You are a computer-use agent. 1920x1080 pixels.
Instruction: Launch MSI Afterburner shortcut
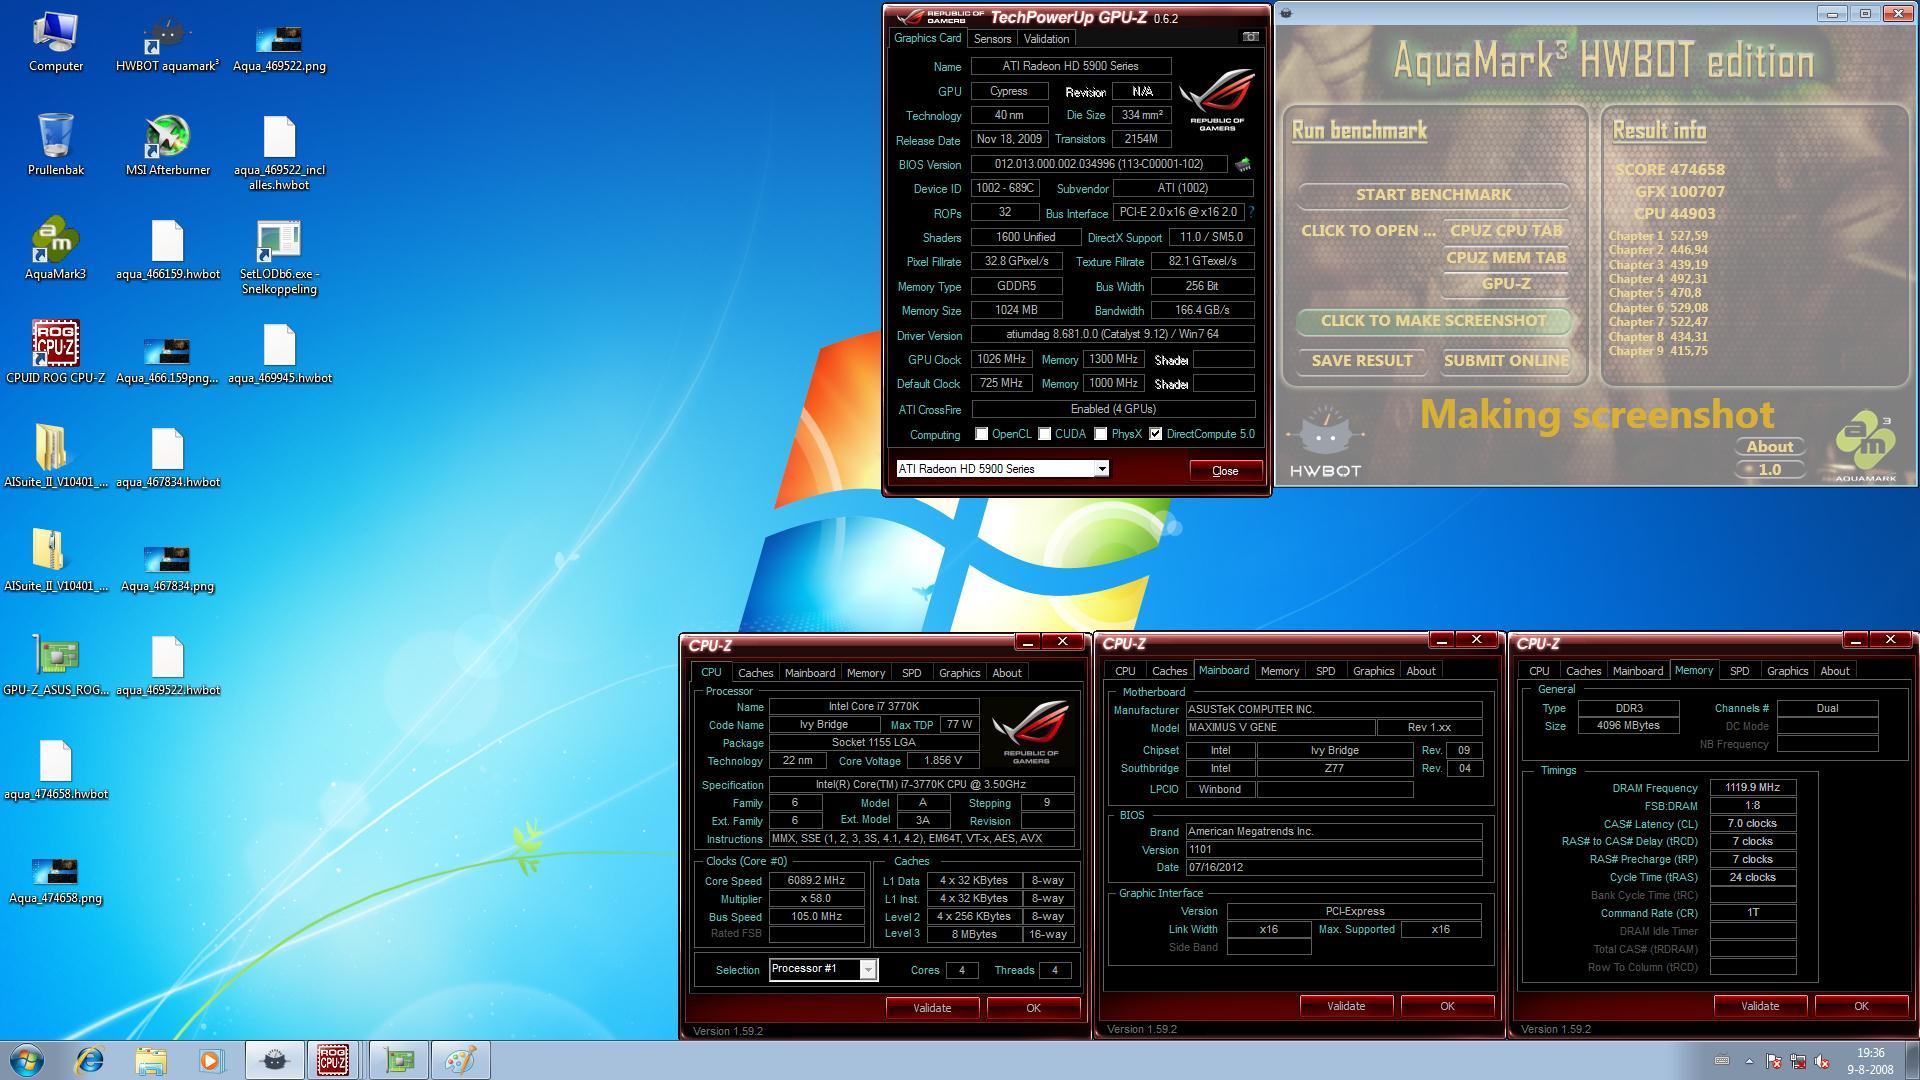(167, 144)
